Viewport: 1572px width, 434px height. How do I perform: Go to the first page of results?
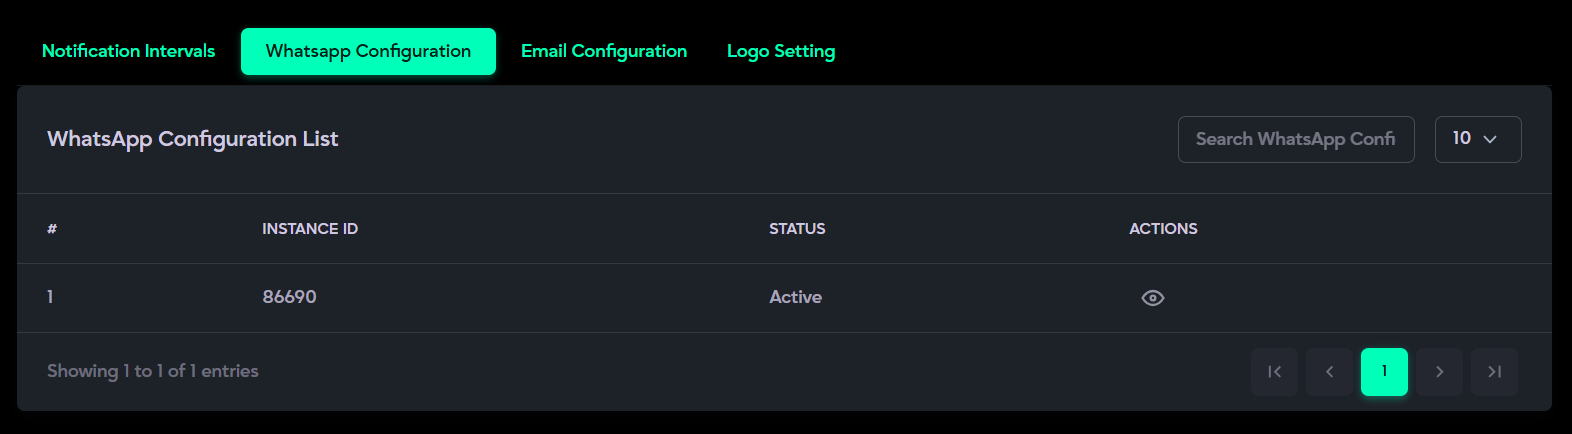click(1274, 372)
